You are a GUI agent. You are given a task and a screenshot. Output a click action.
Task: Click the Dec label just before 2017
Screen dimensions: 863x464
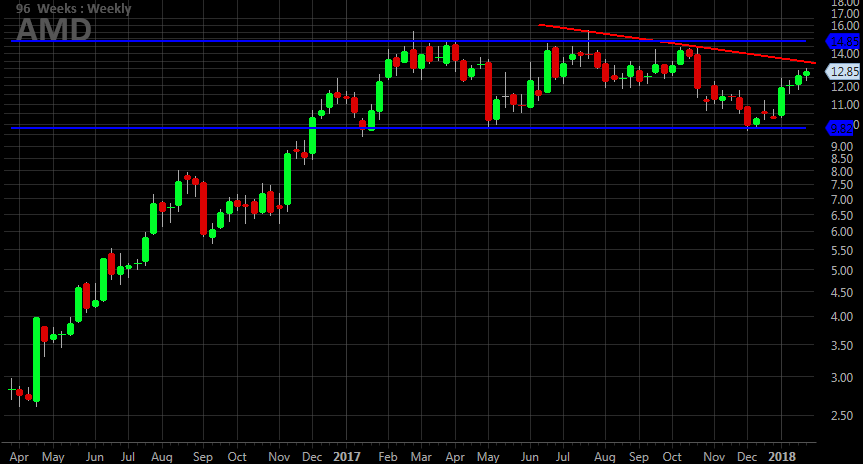(312, 457)
